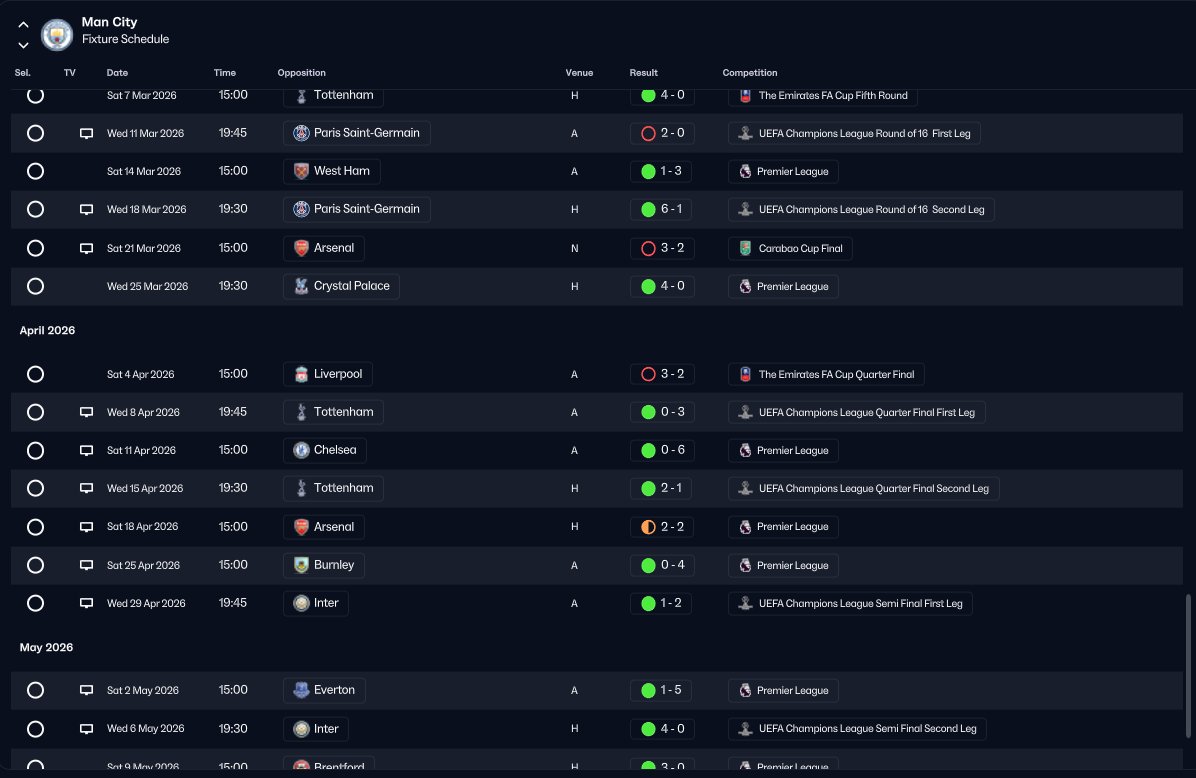Click the Crystal Palace crest icon

pos(301,286)
